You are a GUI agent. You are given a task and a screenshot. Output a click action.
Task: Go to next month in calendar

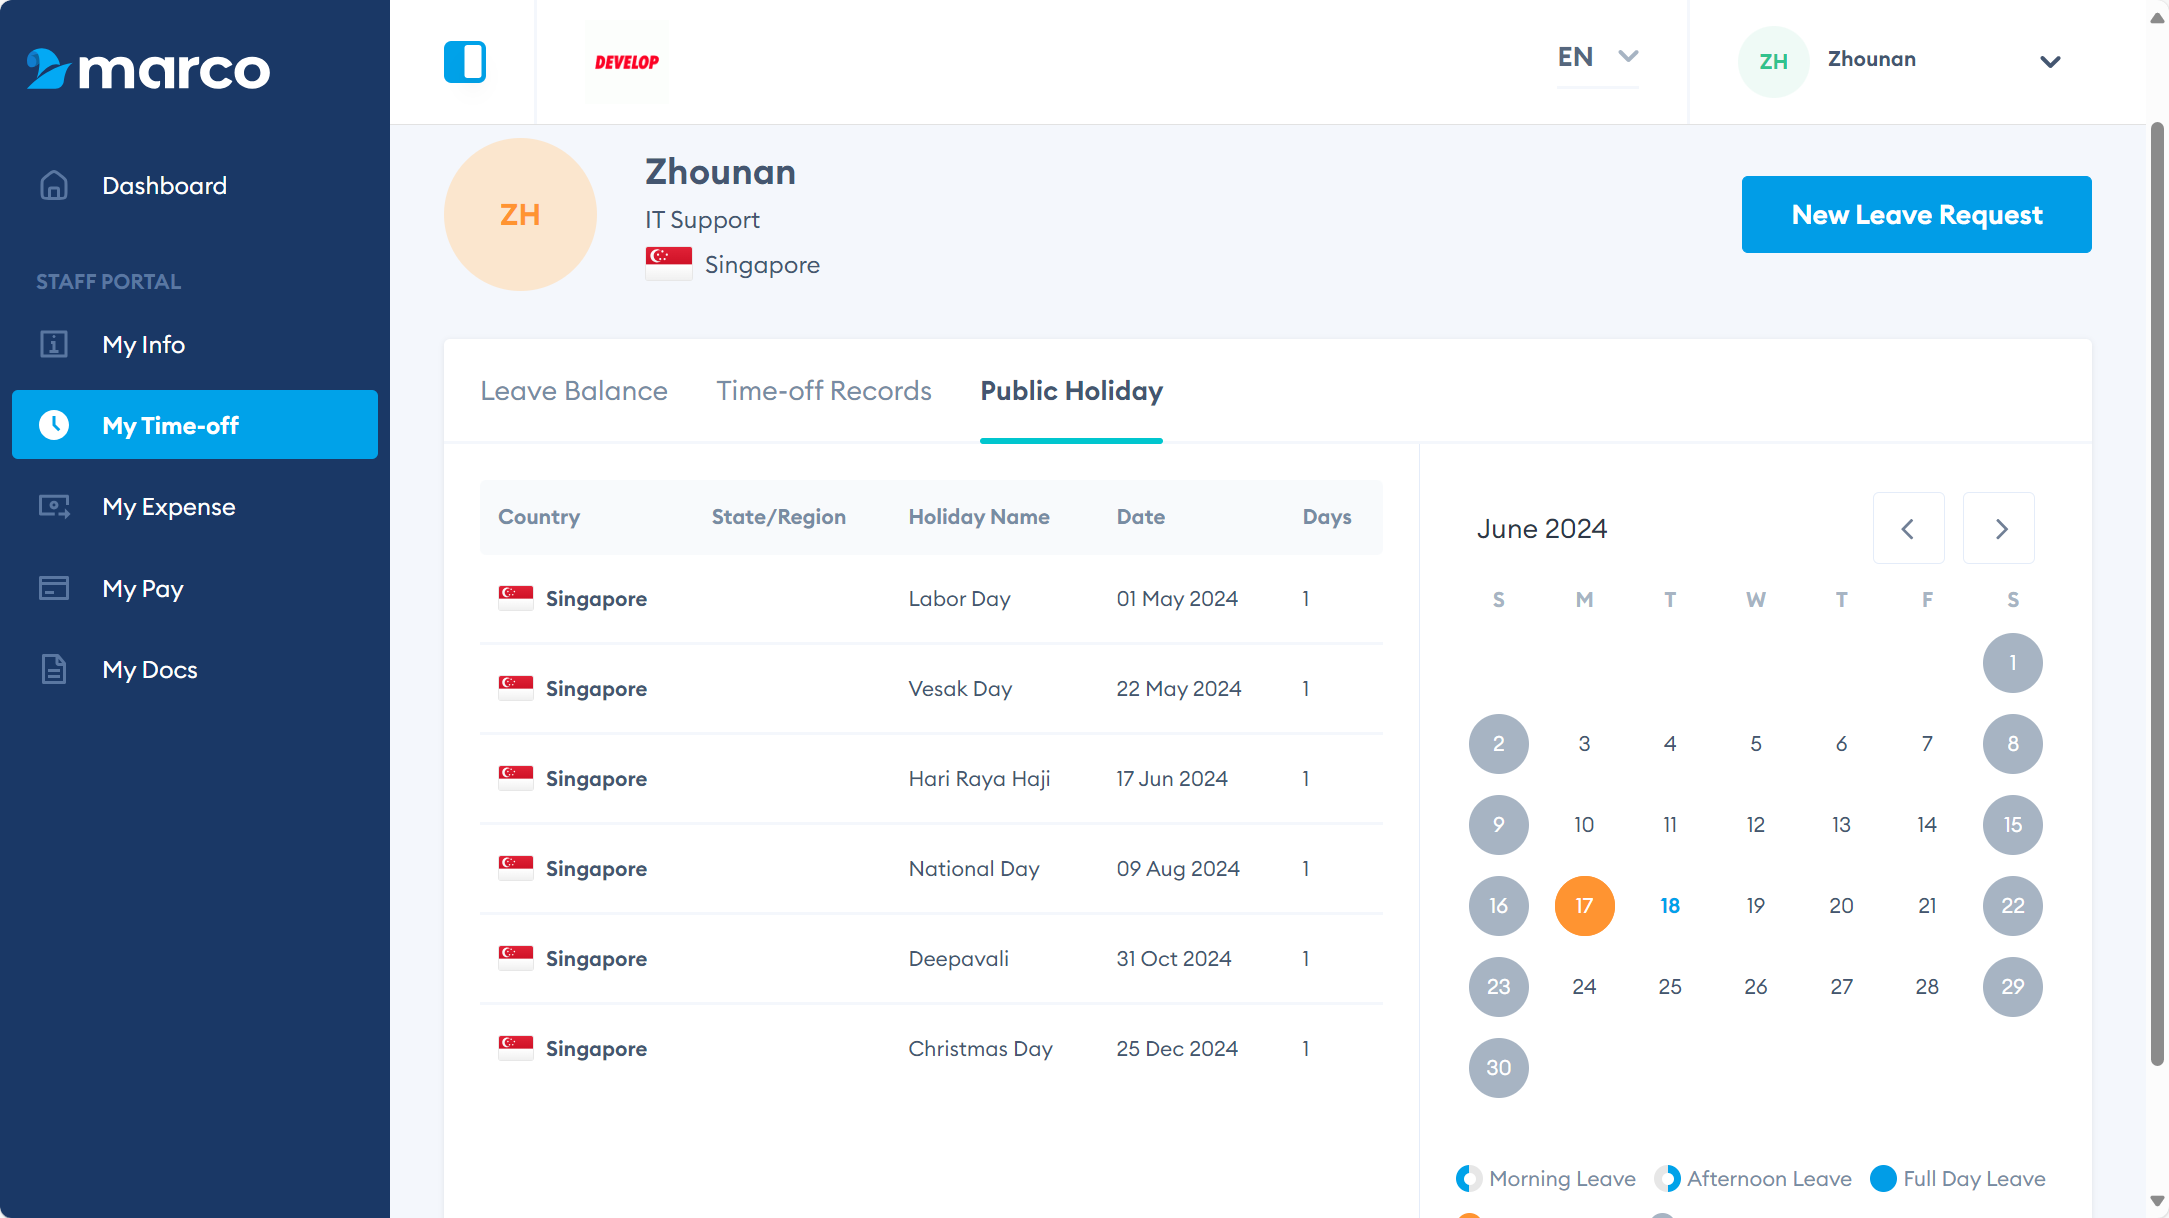click(x=2000, y=529)
